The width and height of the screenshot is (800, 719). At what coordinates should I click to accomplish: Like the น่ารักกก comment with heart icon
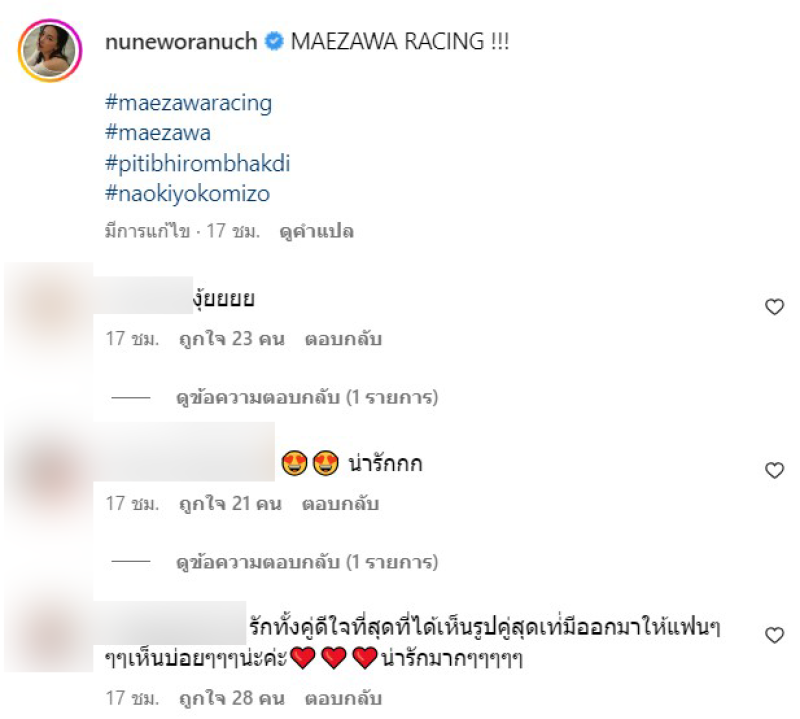pyautogui.click(x=774, y=470)
